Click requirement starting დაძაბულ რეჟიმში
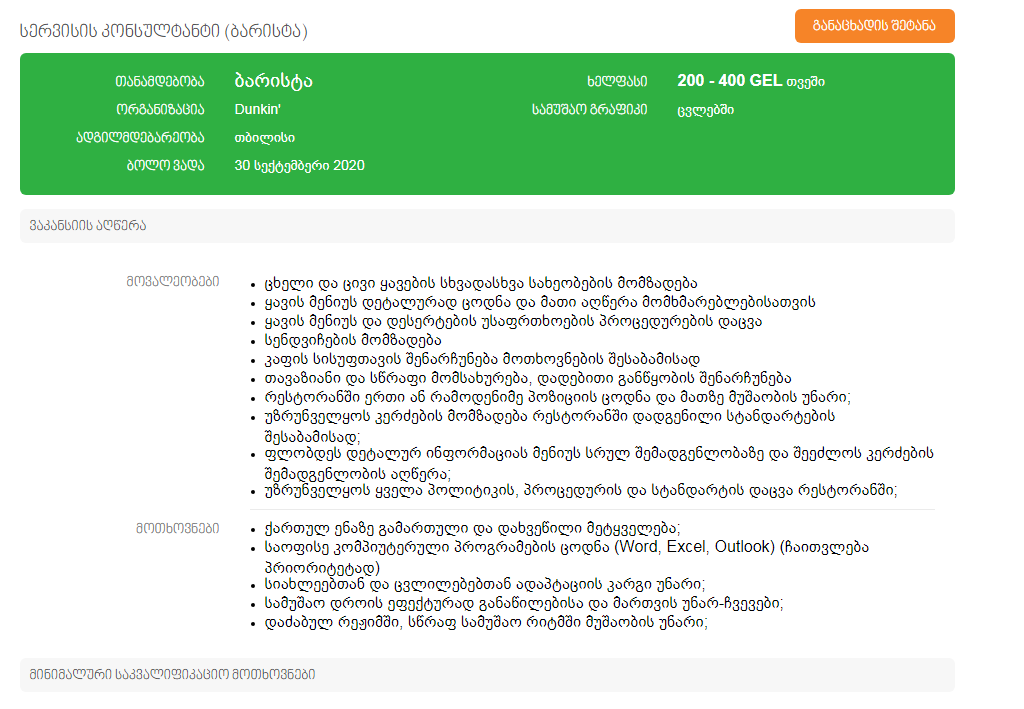This screenshot has width=1024, height=709. [x=486, y=622]
